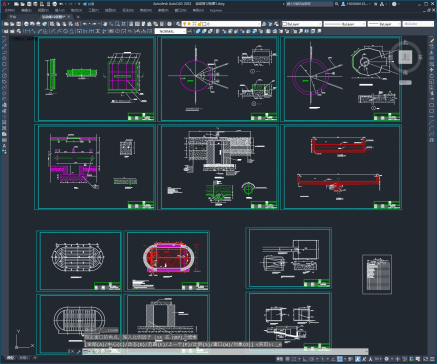Click the Autodesk App Store cart icon
Screen dimensions: 437x364
[376, 4]
